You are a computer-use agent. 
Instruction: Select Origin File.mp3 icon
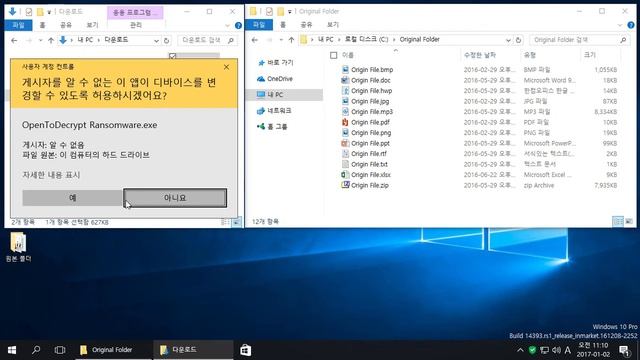coord(345,111)
